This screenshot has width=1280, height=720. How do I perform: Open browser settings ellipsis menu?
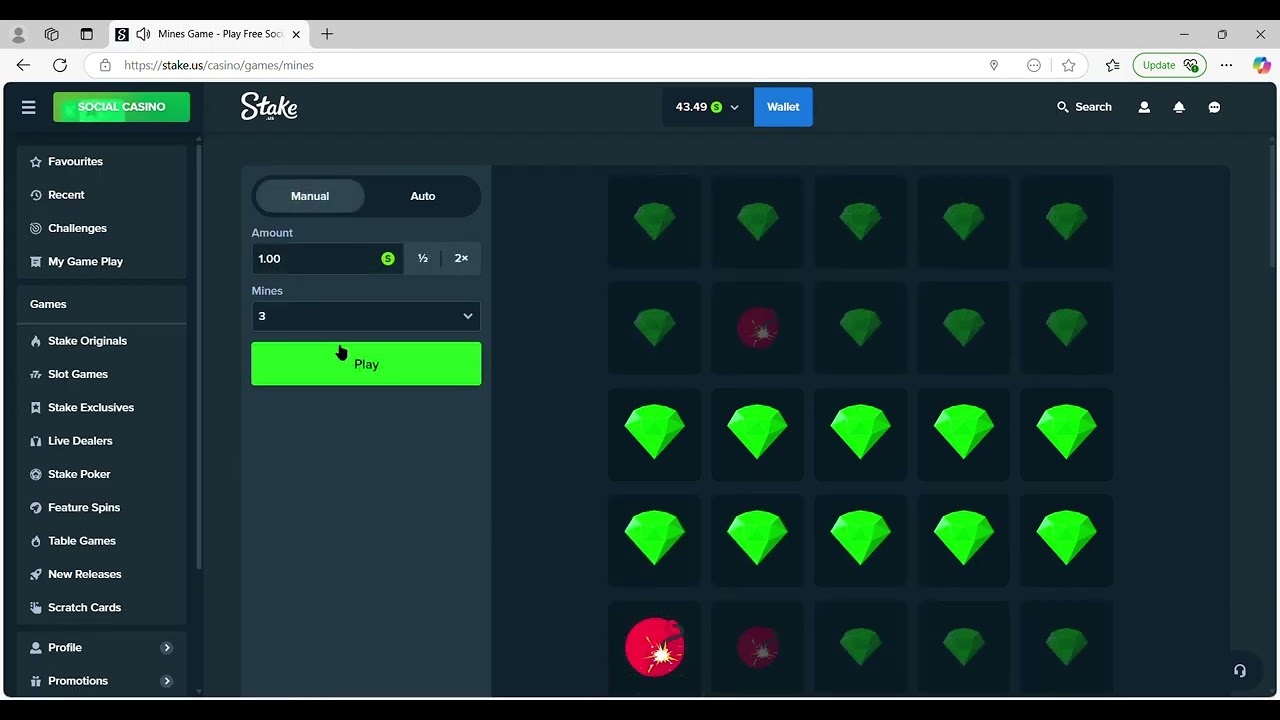[x=1227, y=65]
